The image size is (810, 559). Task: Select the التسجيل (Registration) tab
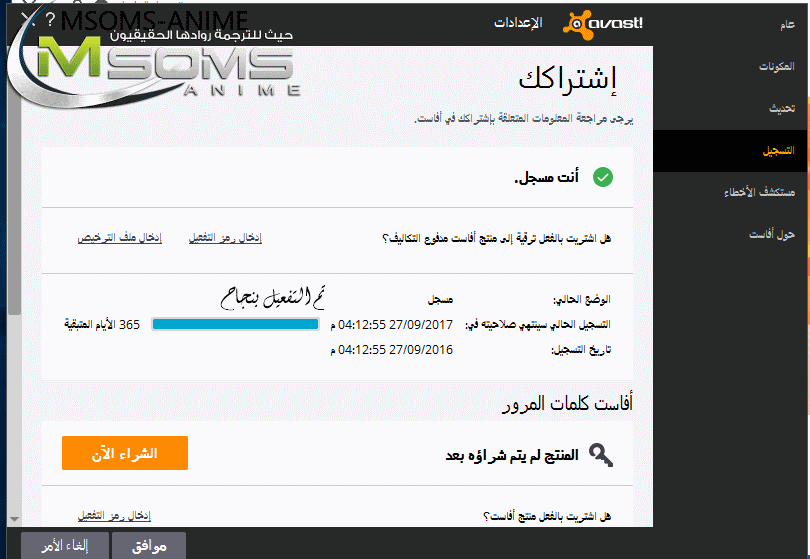click(x=778, y=150)
